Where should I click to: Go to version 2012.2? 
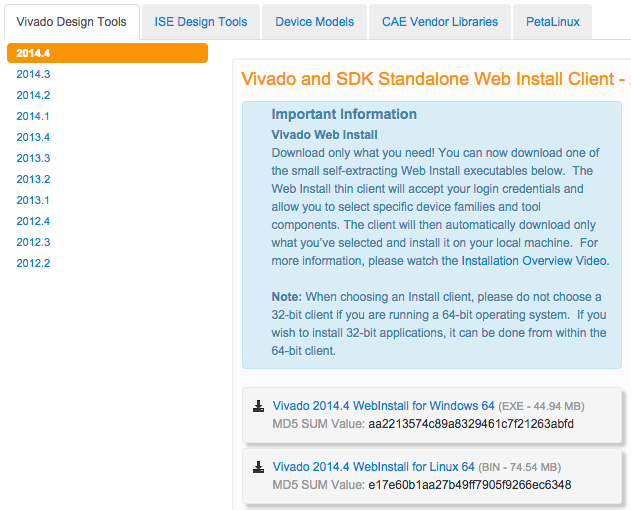(x=33, y=263)
